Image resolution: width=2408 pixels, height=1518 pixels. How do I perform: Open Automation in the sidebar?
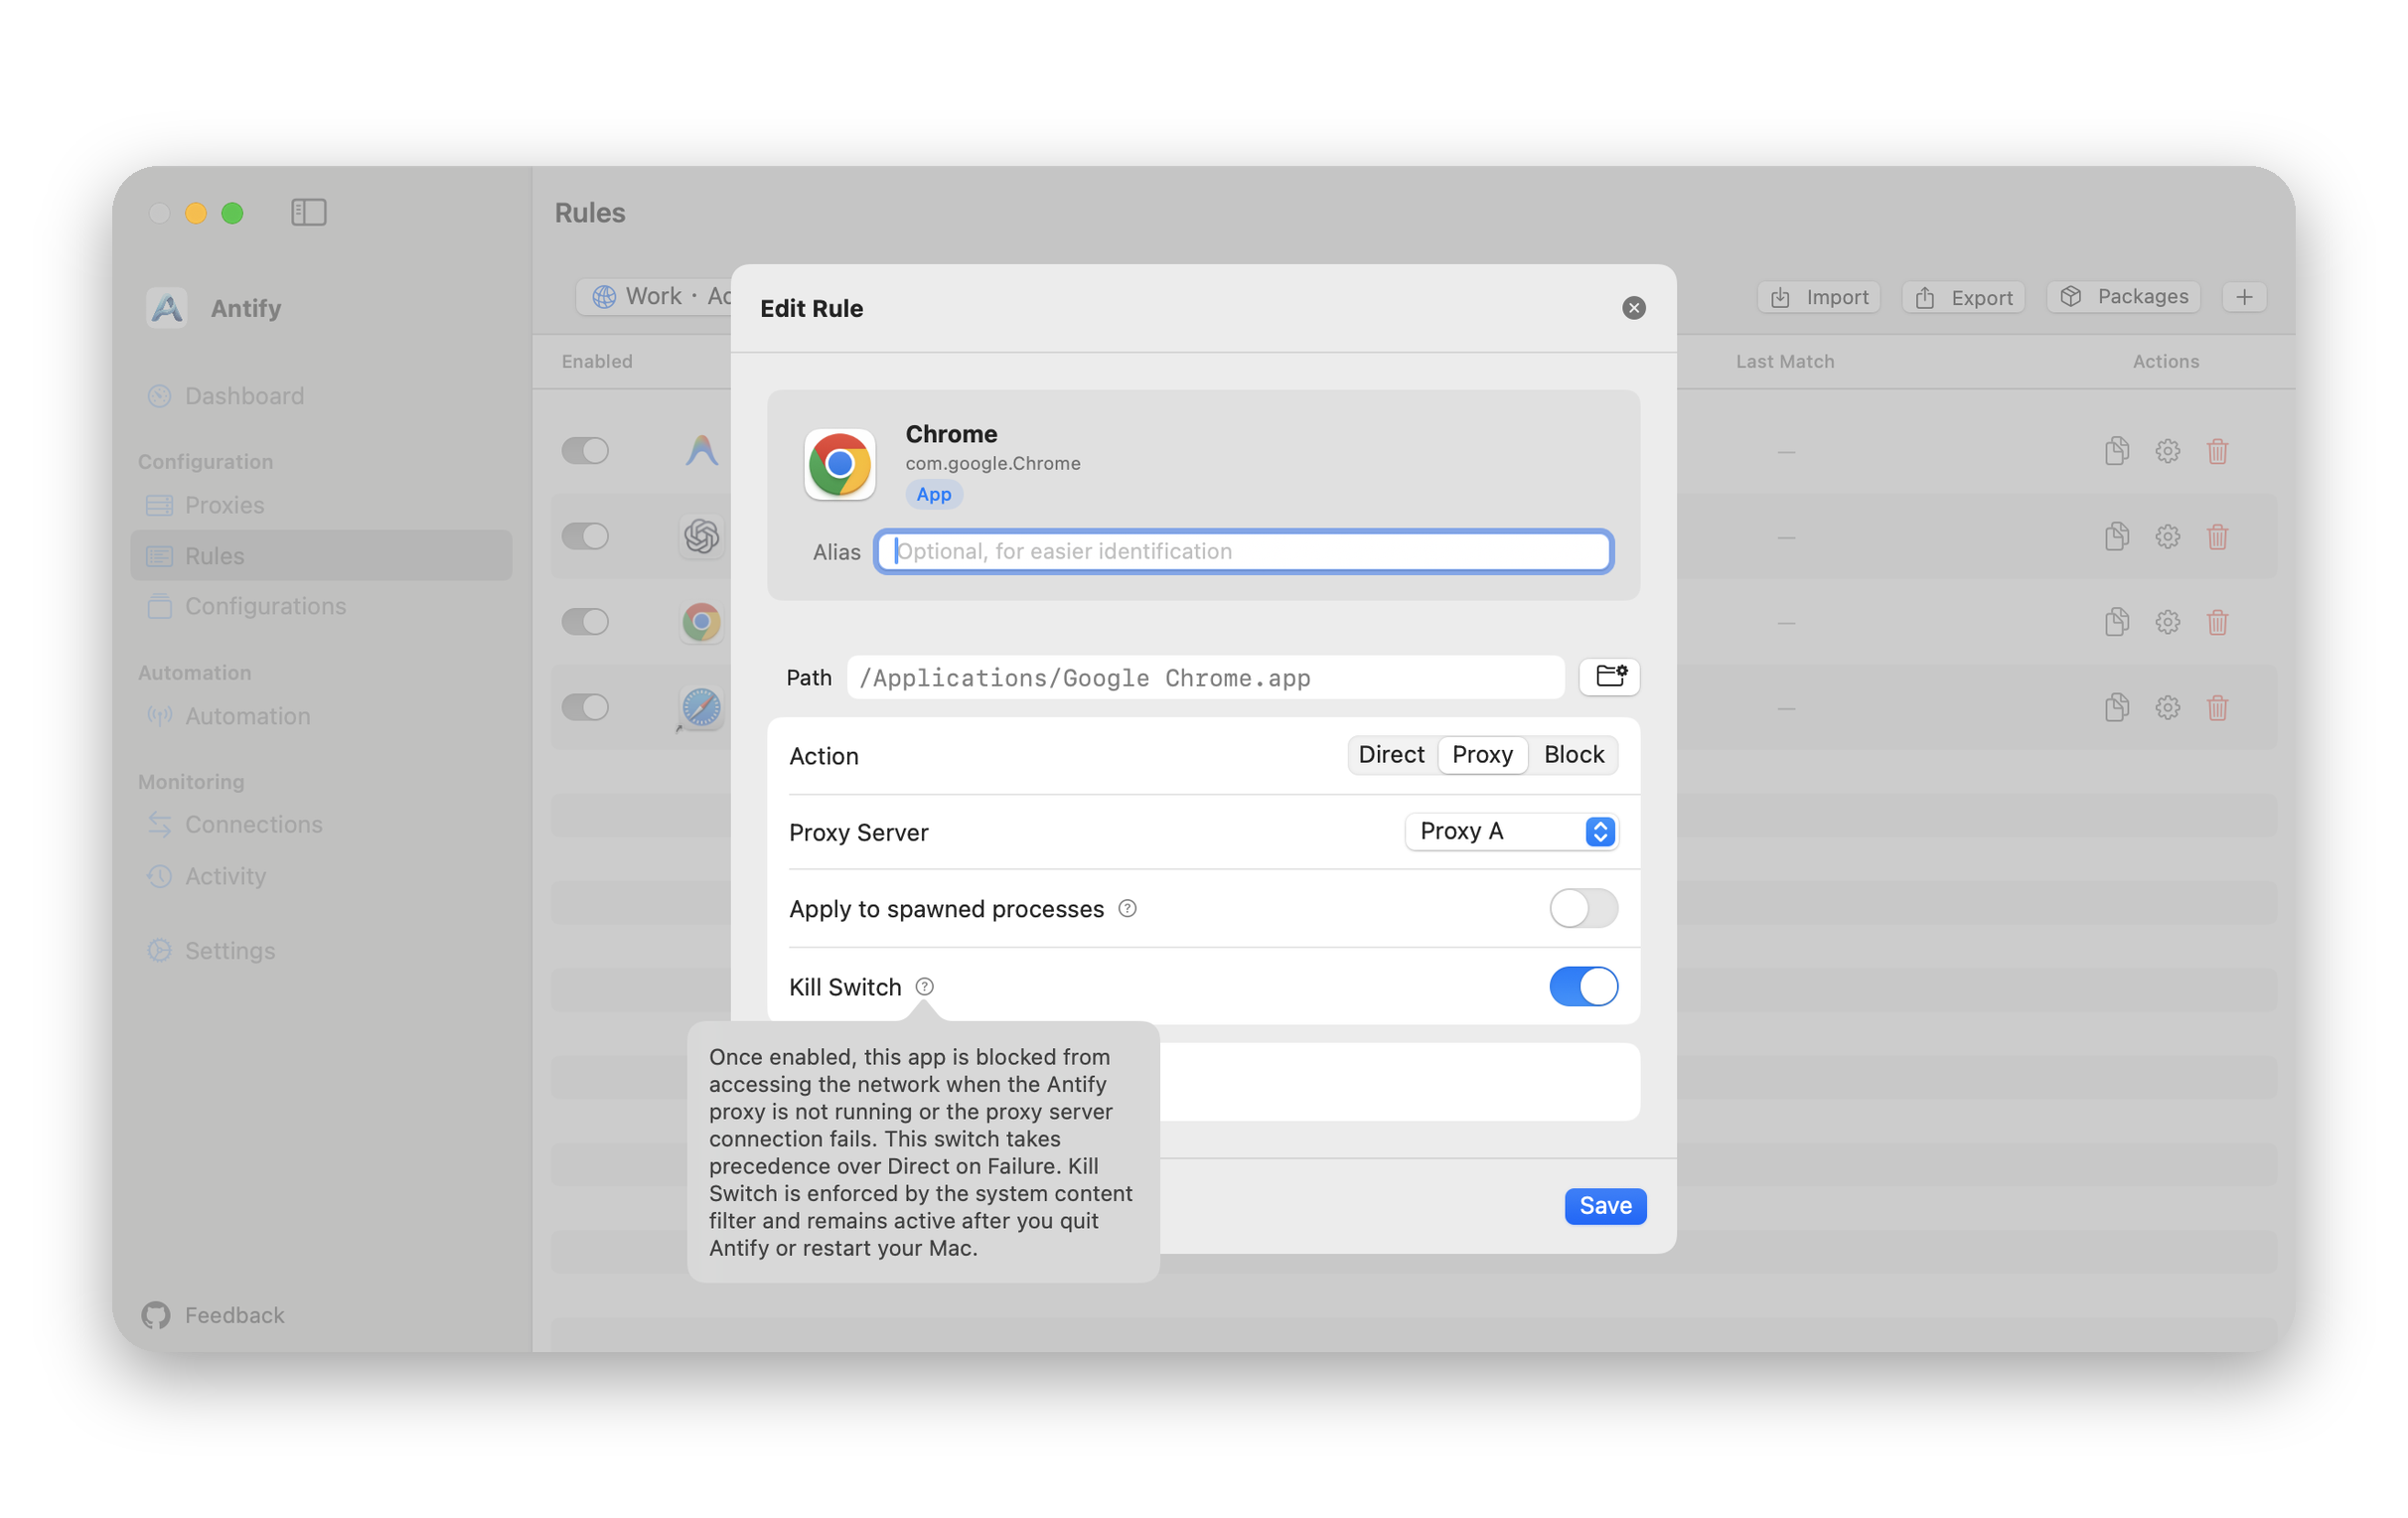[320, 716]
